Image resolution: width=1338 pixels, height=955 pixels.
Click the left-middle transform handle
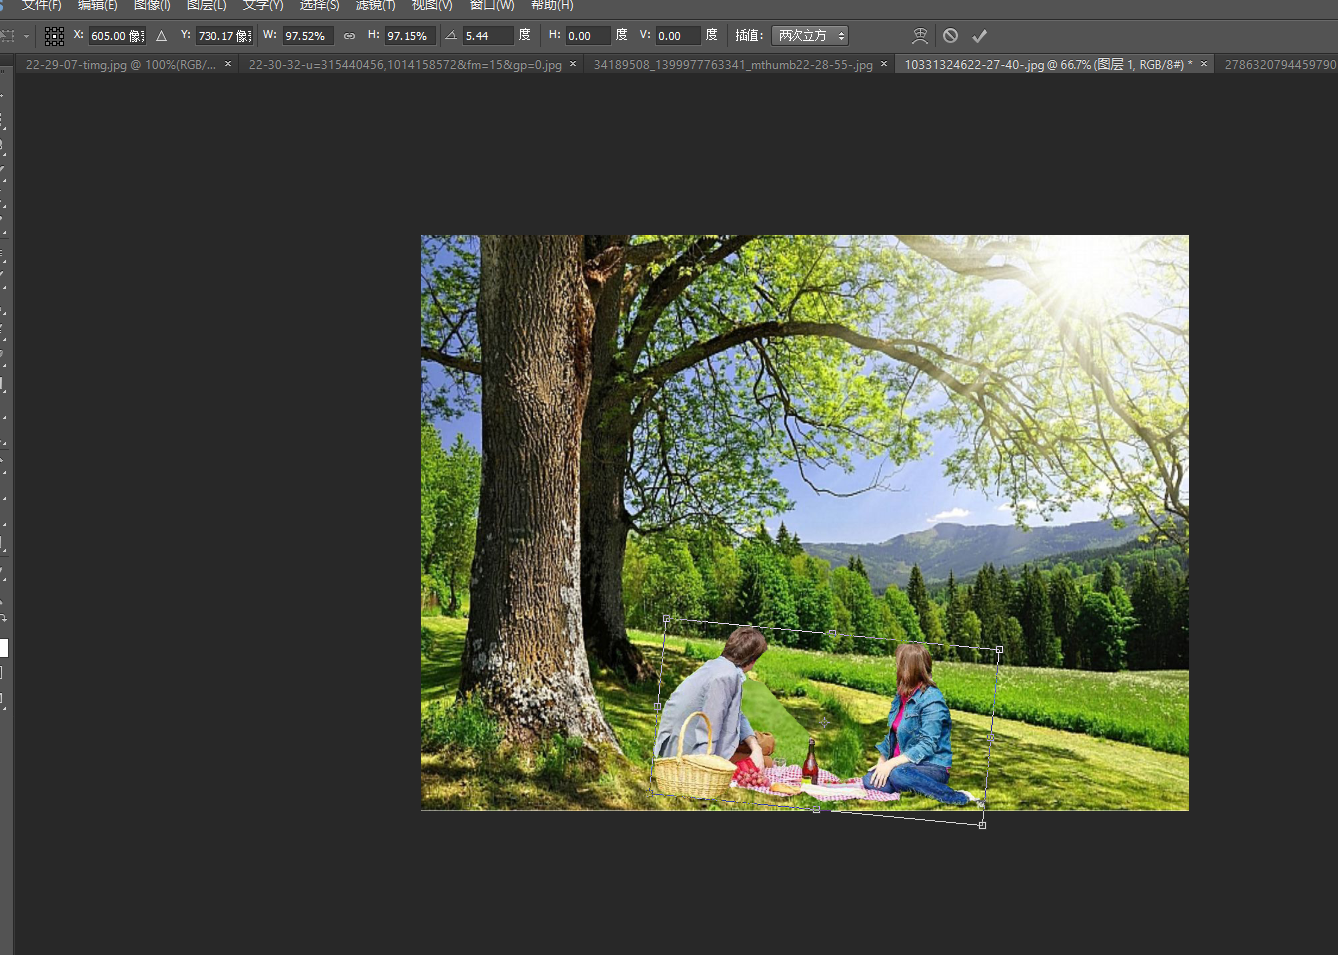click(x=658, y=706)
